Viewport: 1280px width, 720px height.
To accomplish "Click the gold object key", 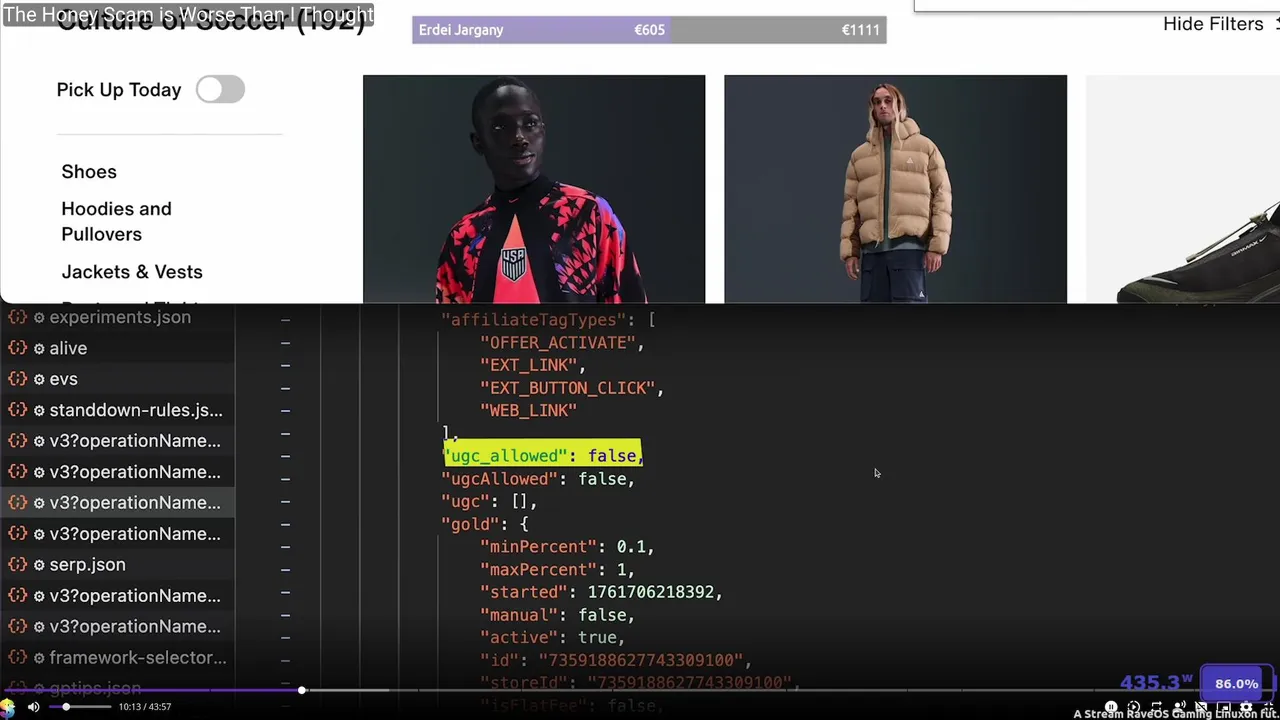I will click(x=470, y=524).
